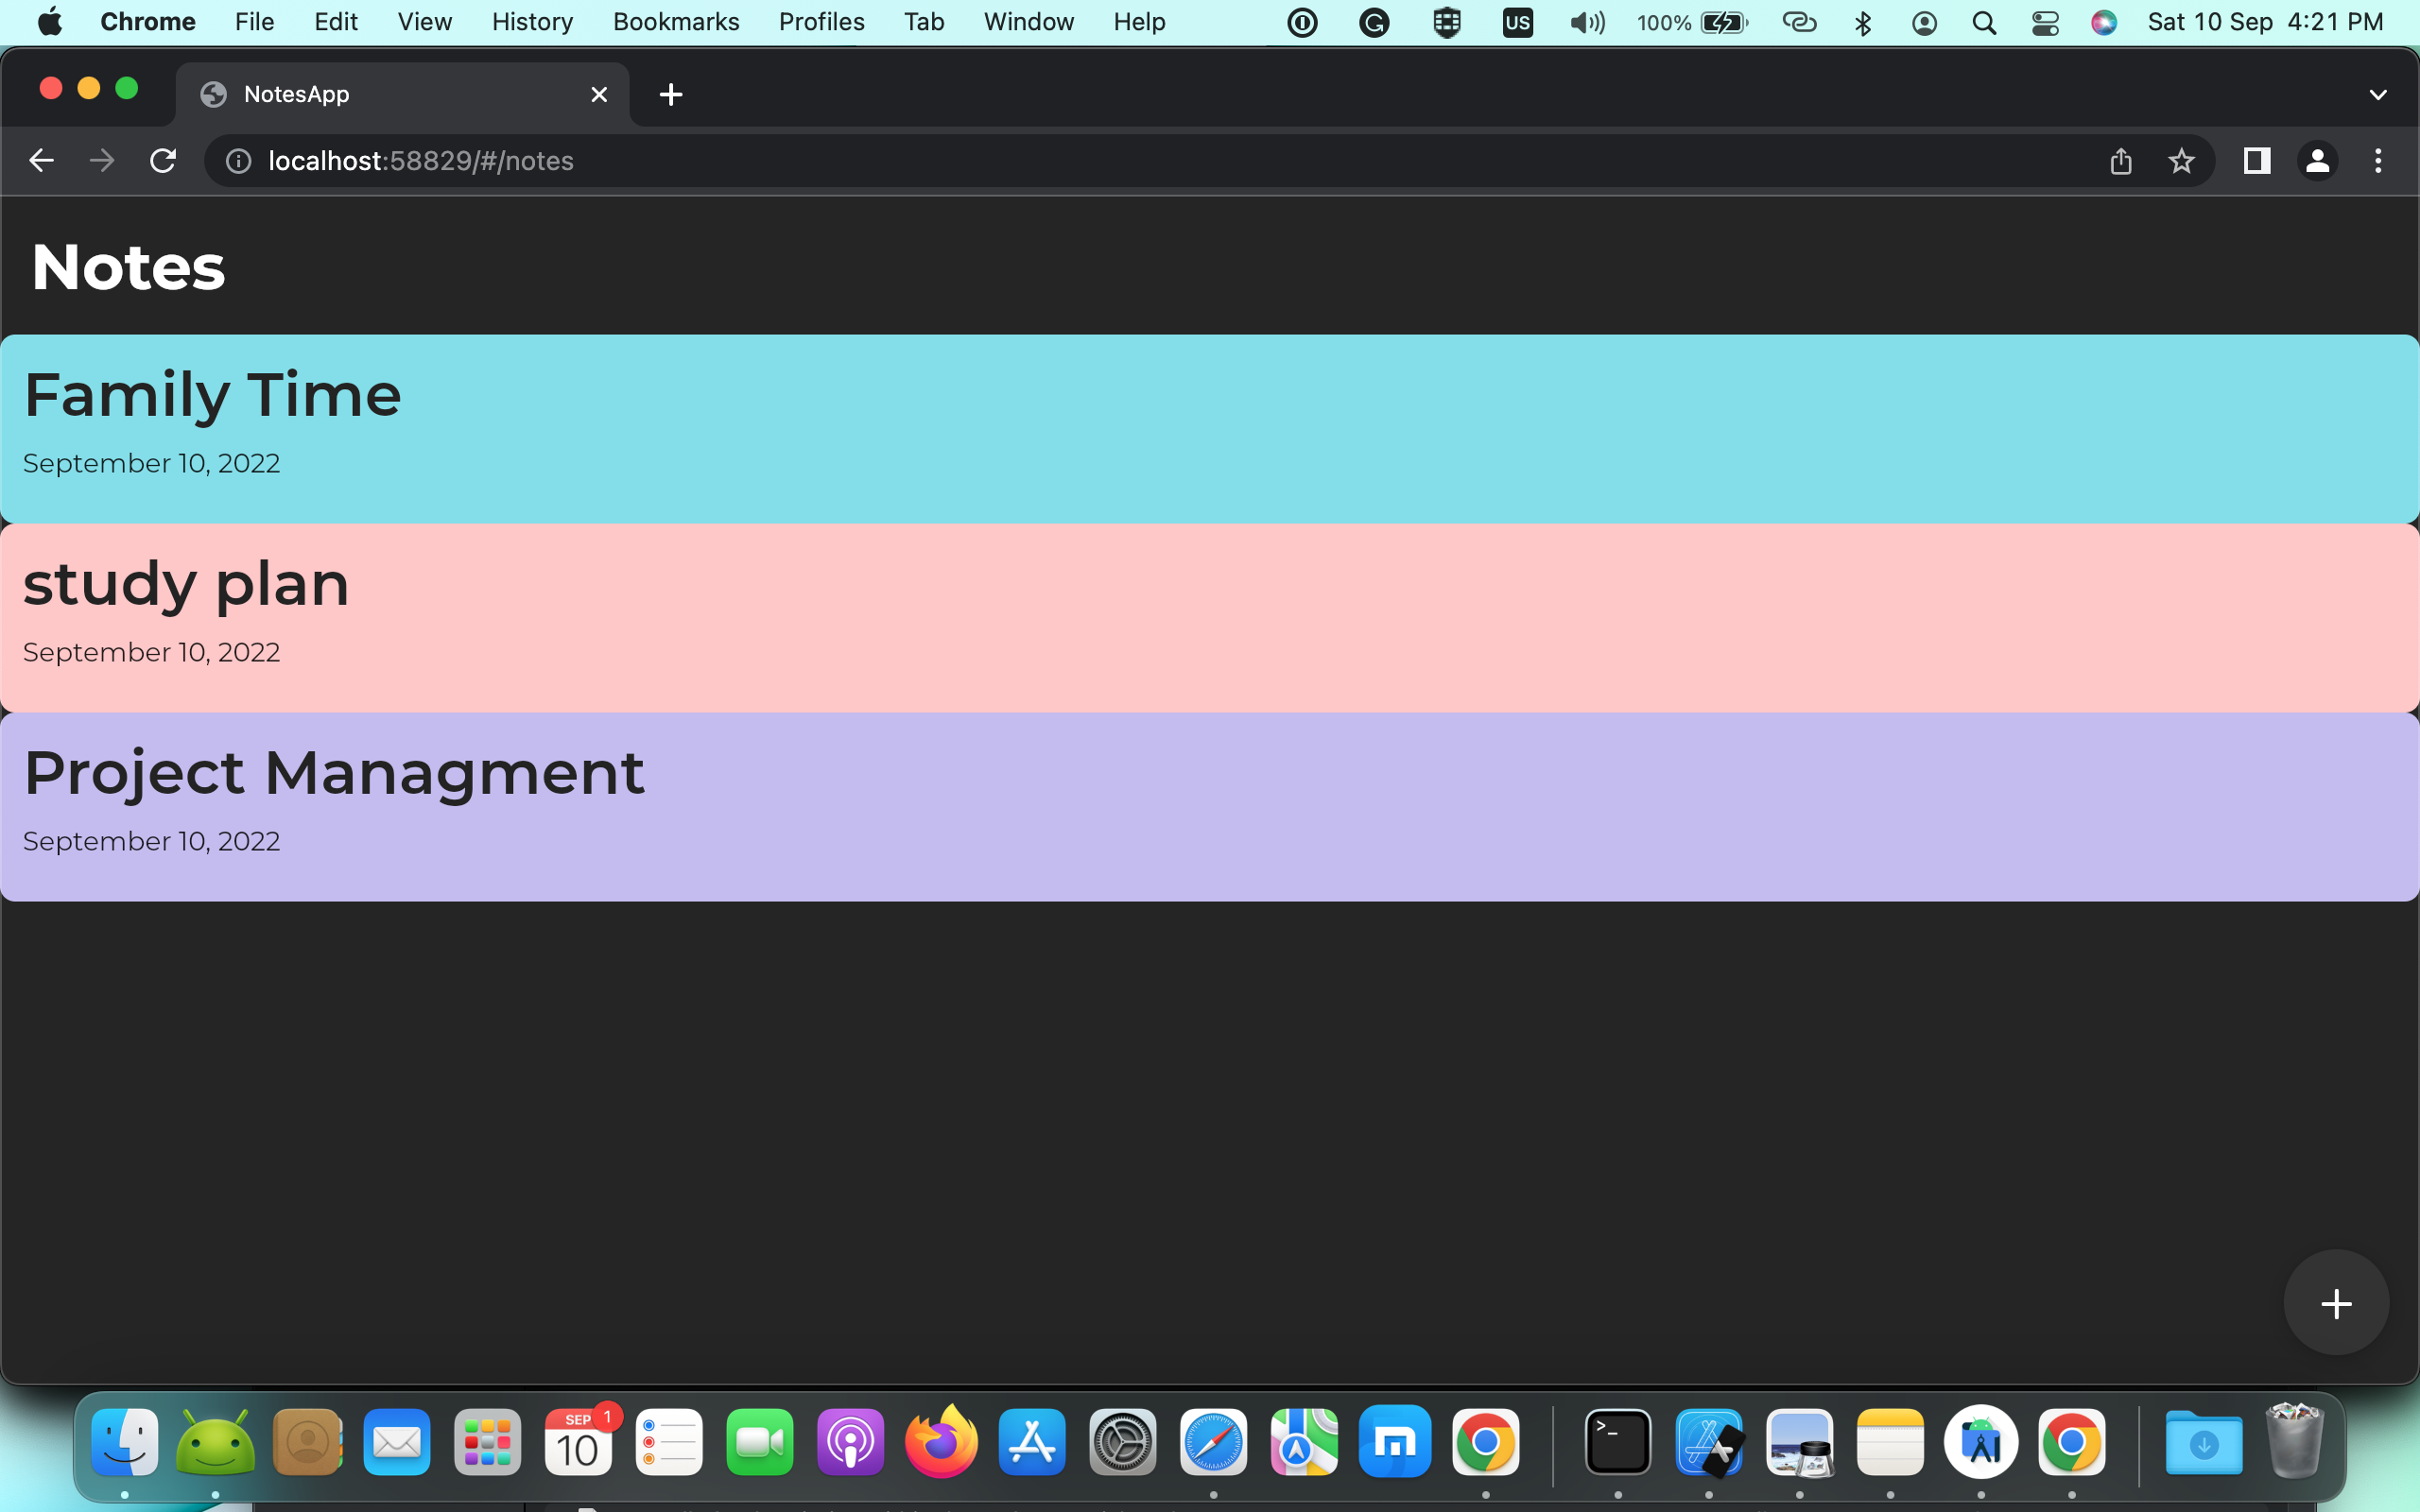Open a new browser tab
Screen dimensions: 2420x1512
(x=671, y=95)
